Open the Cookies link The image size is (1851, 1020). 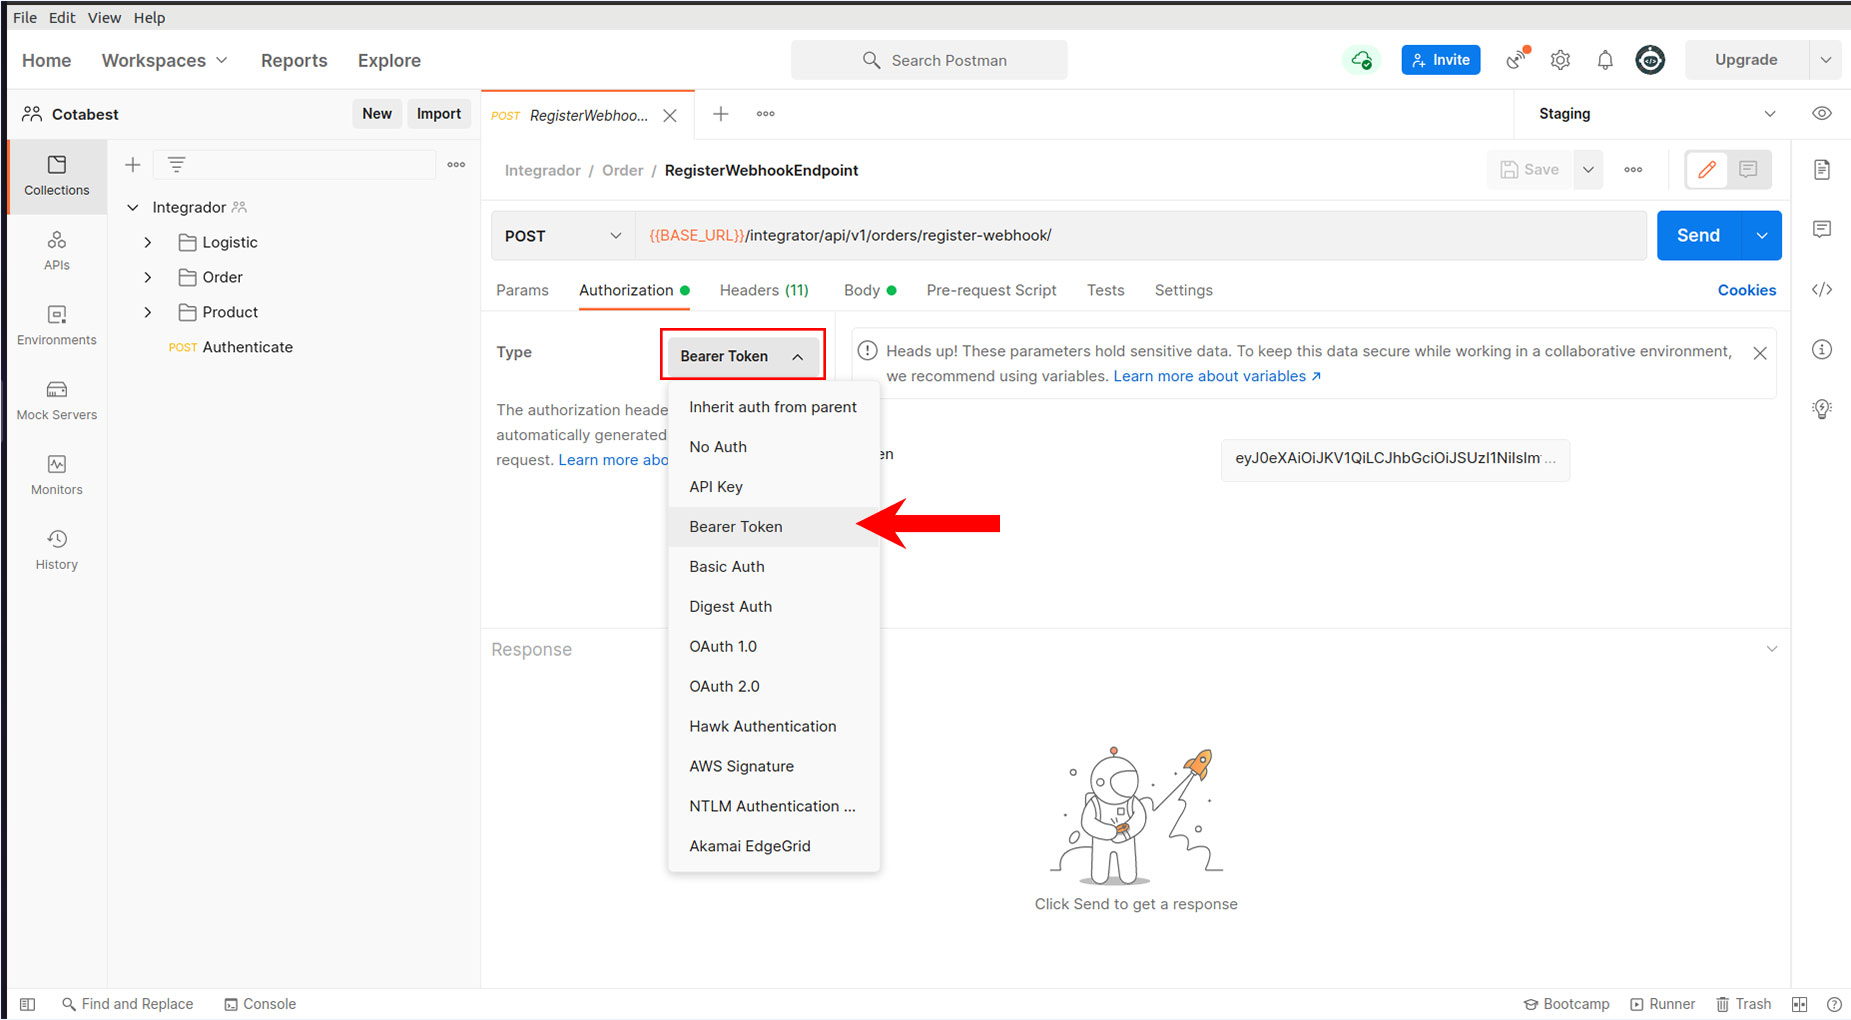[x=1747, y=290]
